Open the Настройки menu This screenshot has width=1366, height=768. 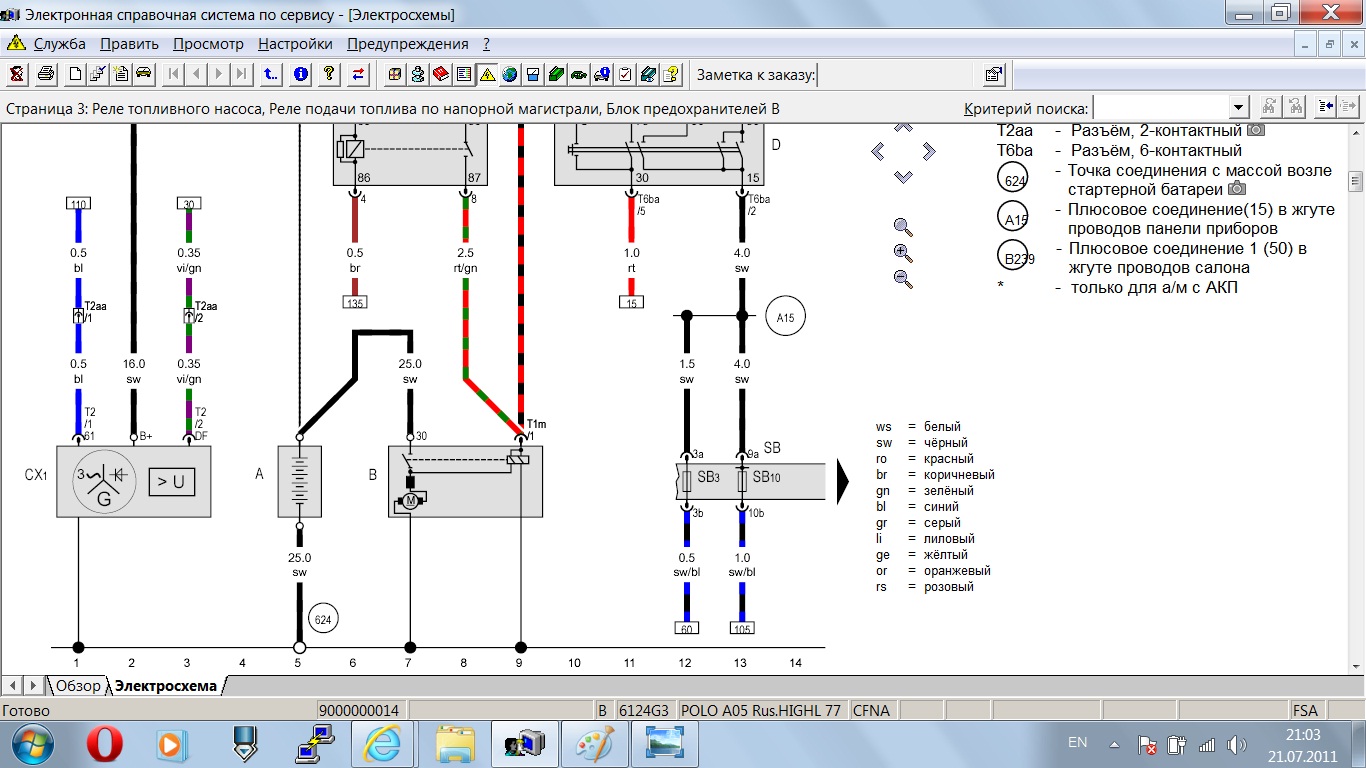click(295, 44)
